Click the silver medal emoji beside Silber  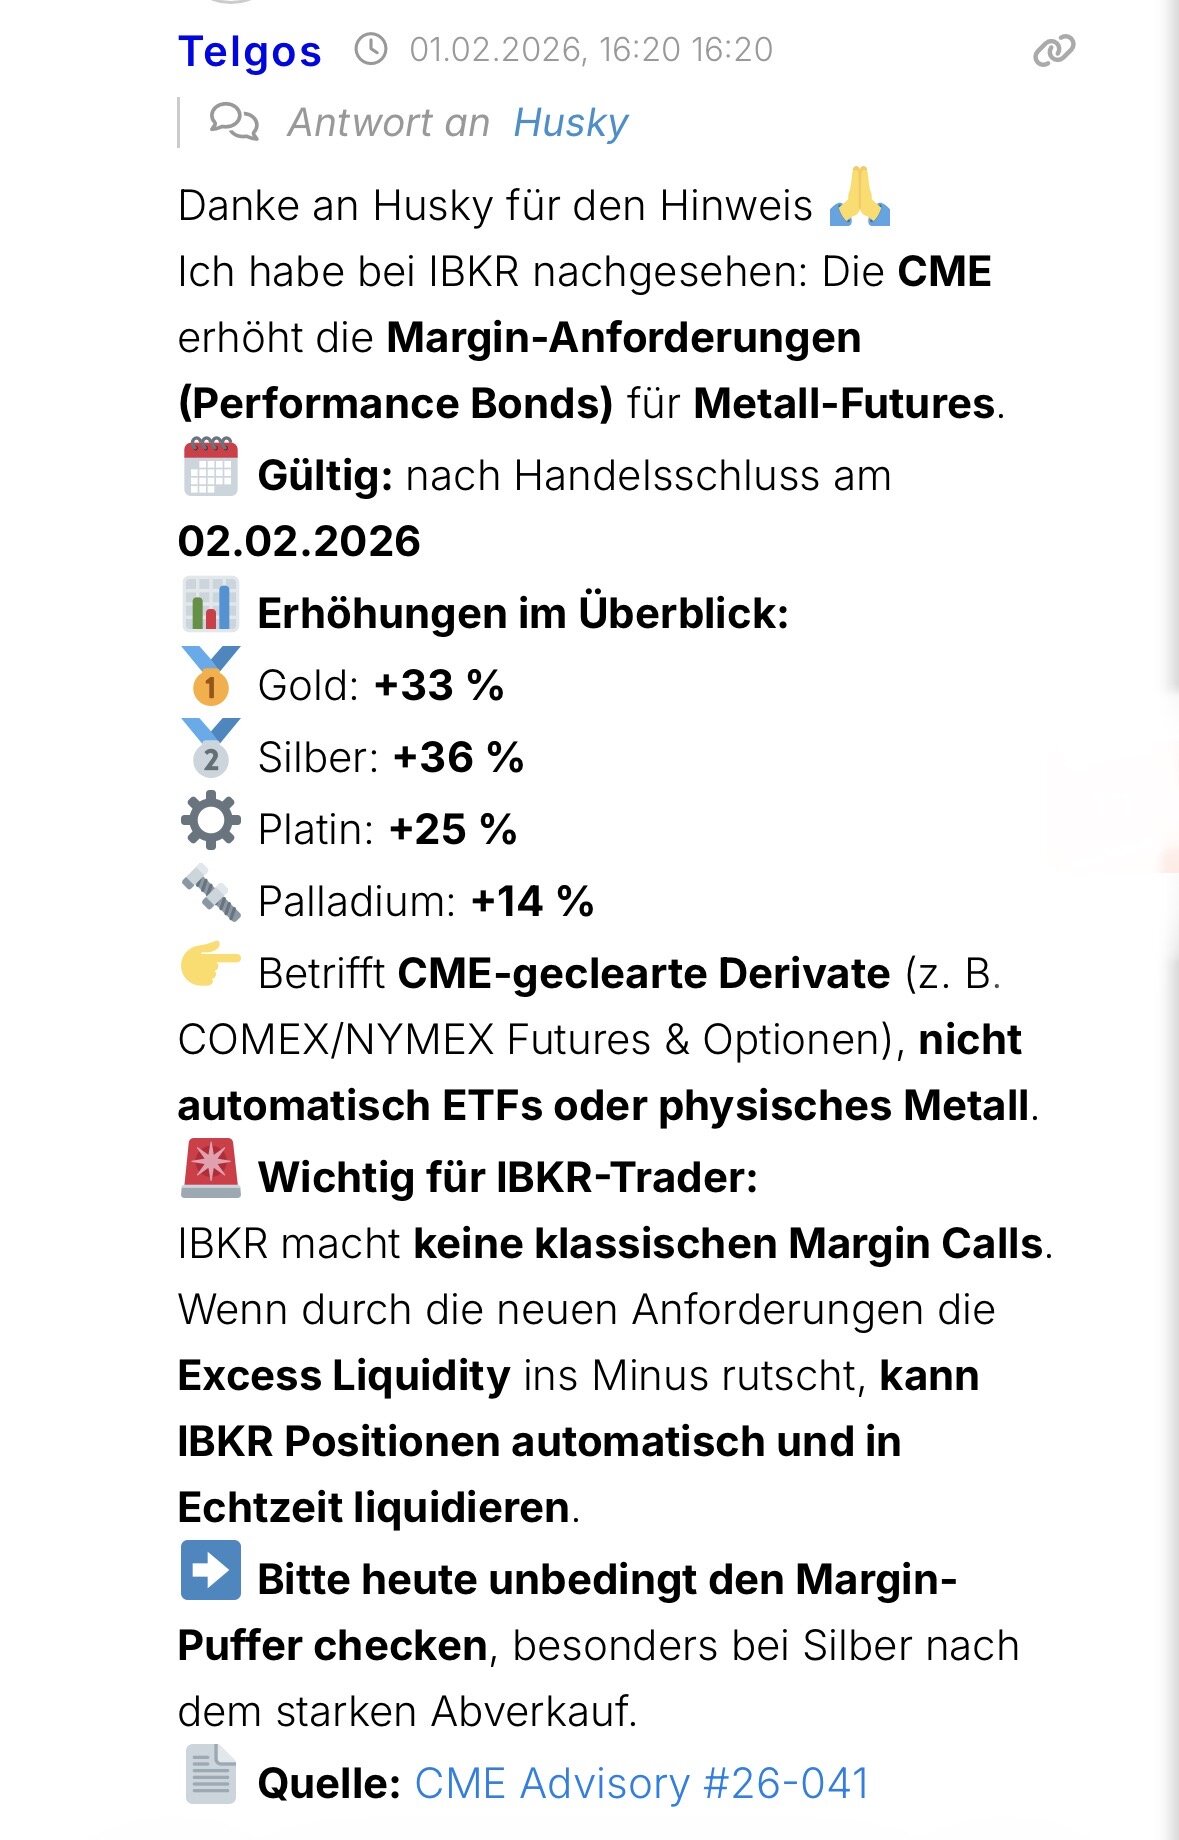point(211,749)
